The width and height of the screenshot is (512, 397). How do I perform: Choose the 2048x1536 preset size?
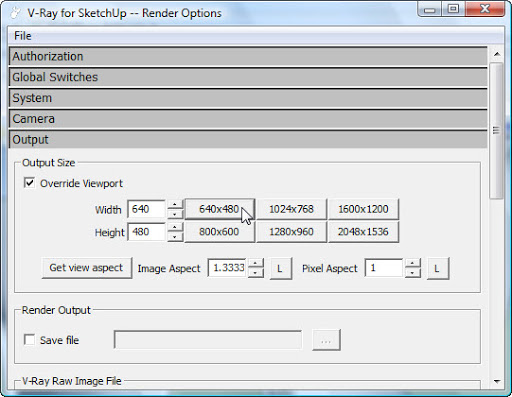click(363, 232)
